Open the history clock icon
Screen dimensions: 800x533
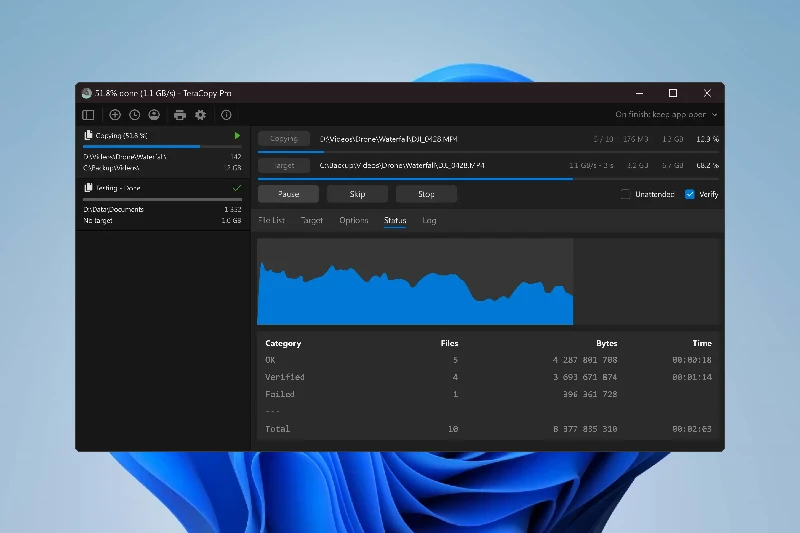pos(135,115)
